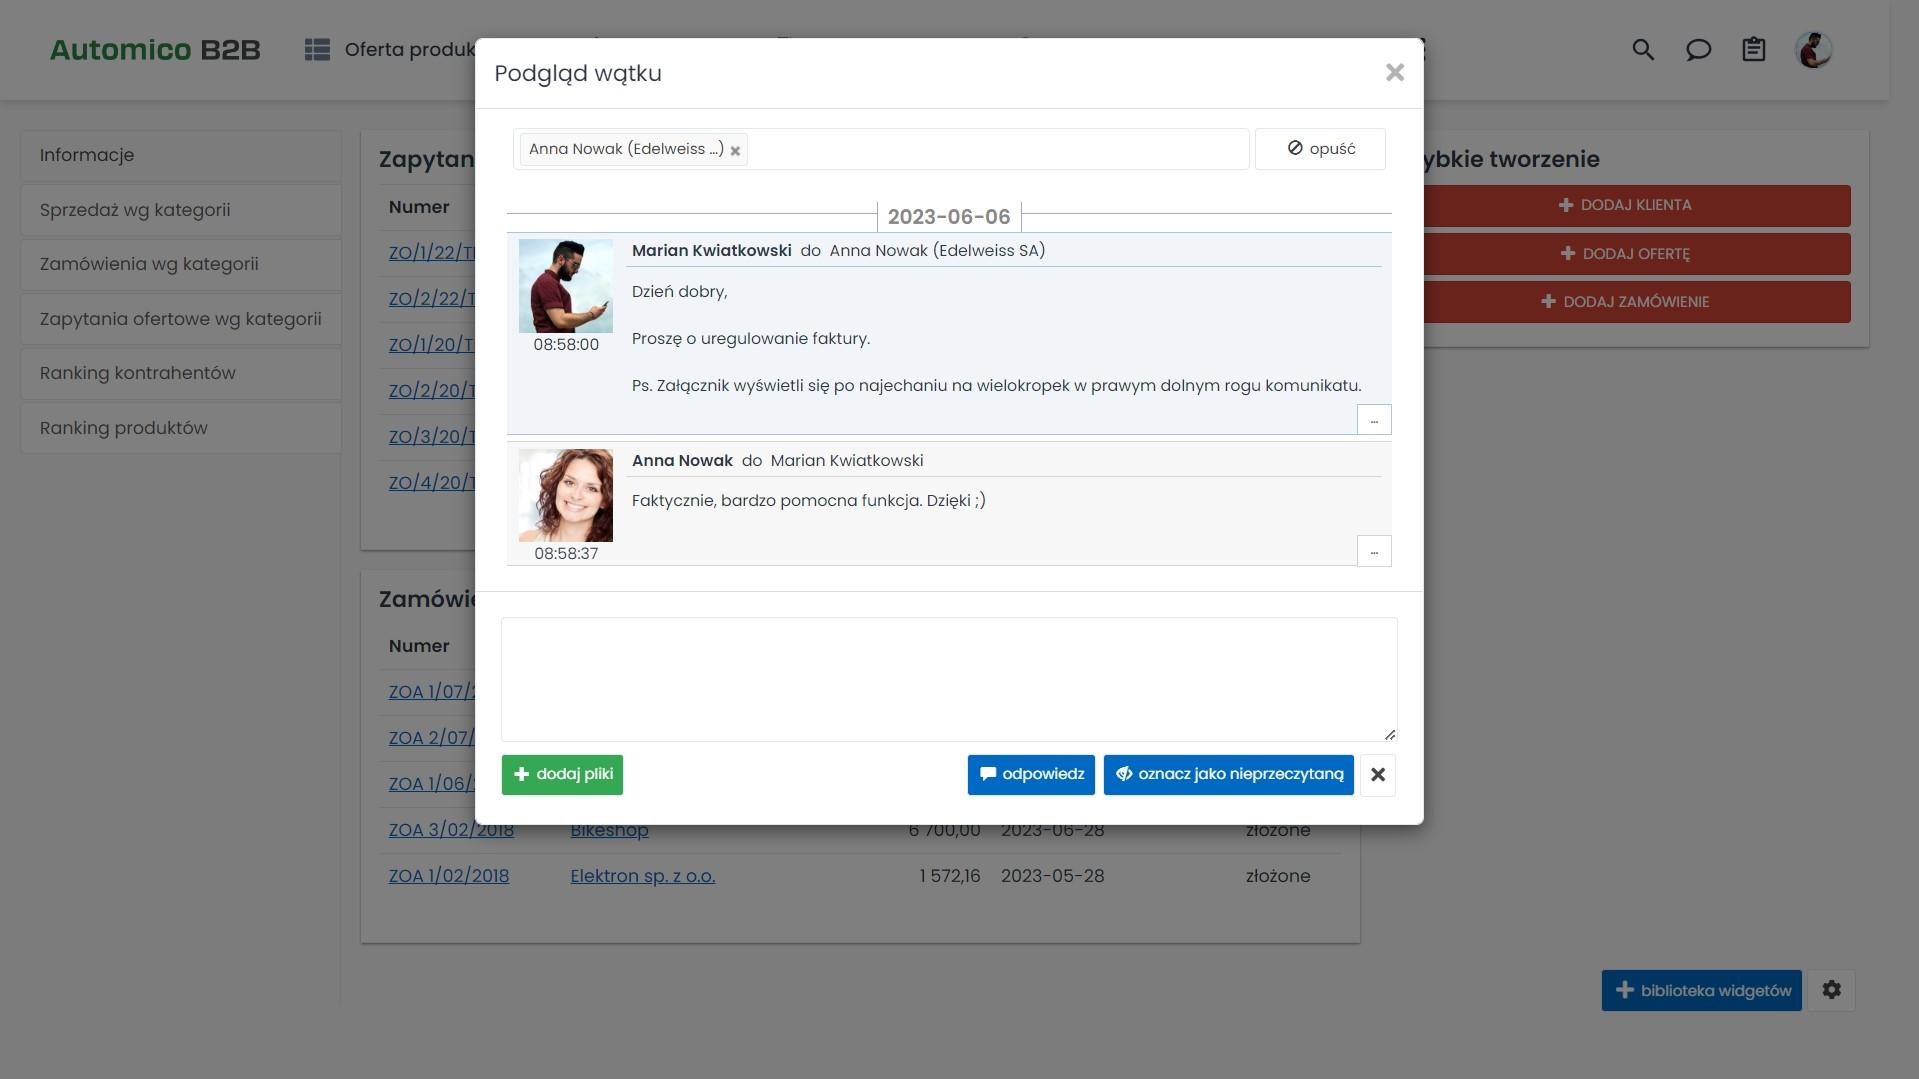The image size is (1919, 1079).
Task: Select Sprzedaż wg kategorii in sidebar
Action: (135, 210)
